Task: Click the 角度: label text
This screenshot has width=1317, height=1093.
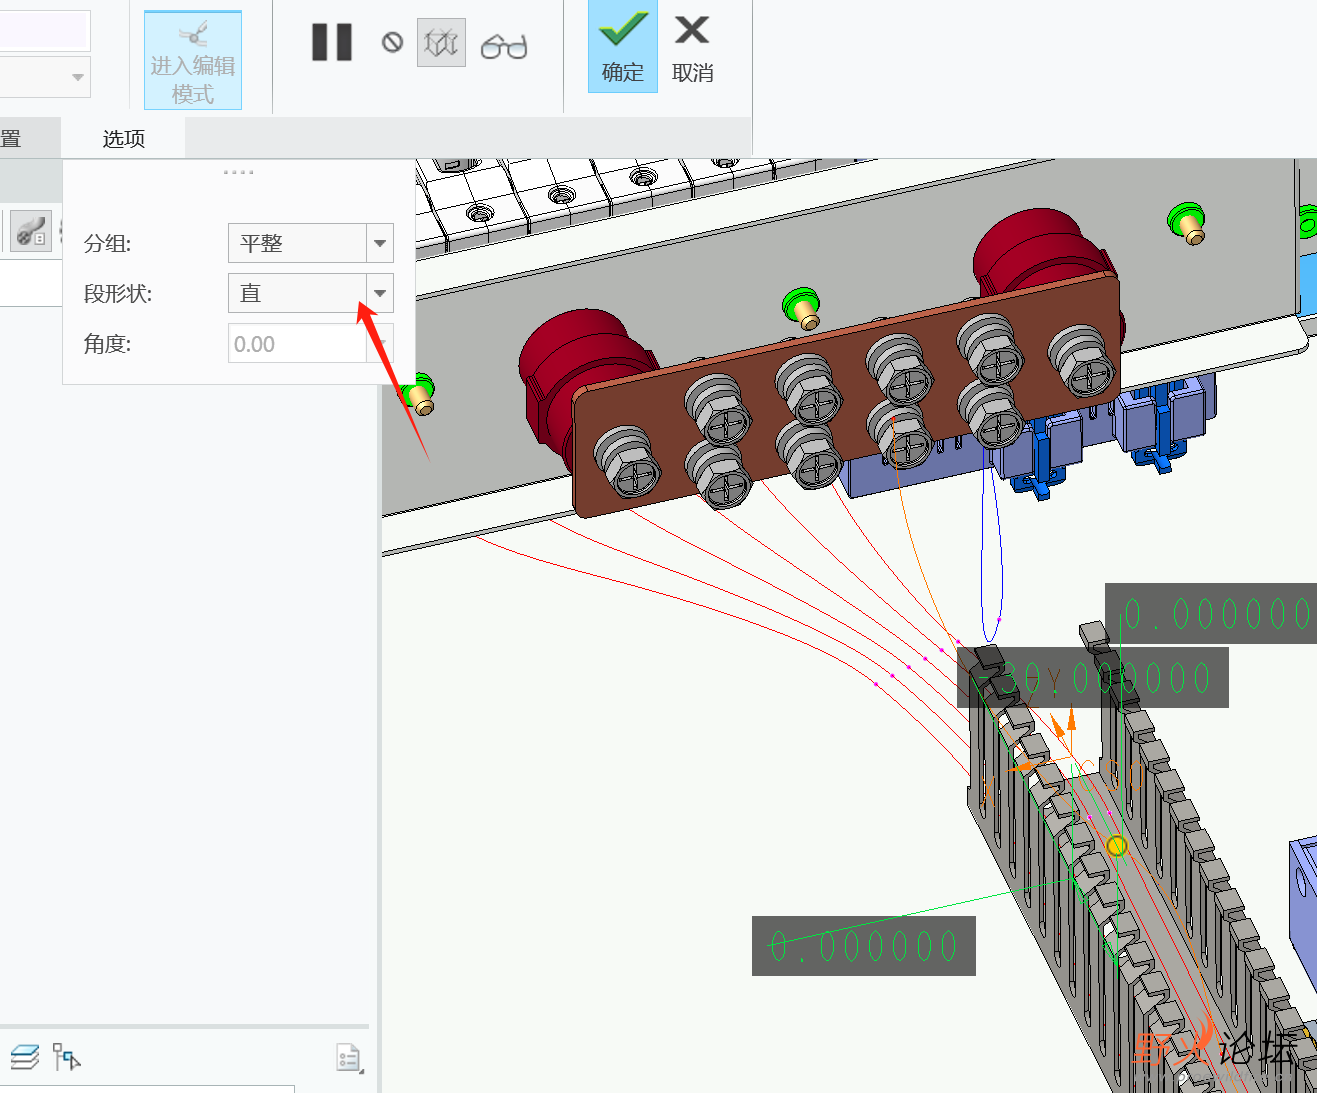Action: pos(107,344)
